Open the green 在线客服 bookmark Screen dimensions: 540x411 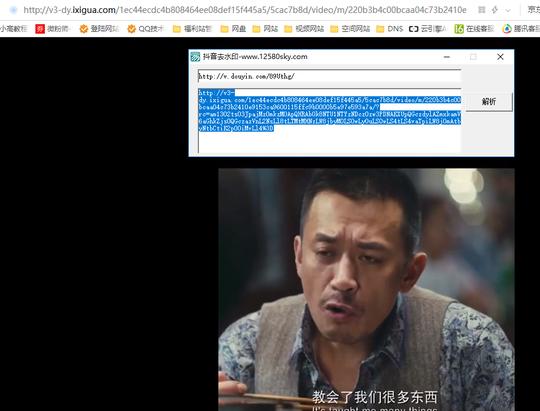(x=474, y=29)
